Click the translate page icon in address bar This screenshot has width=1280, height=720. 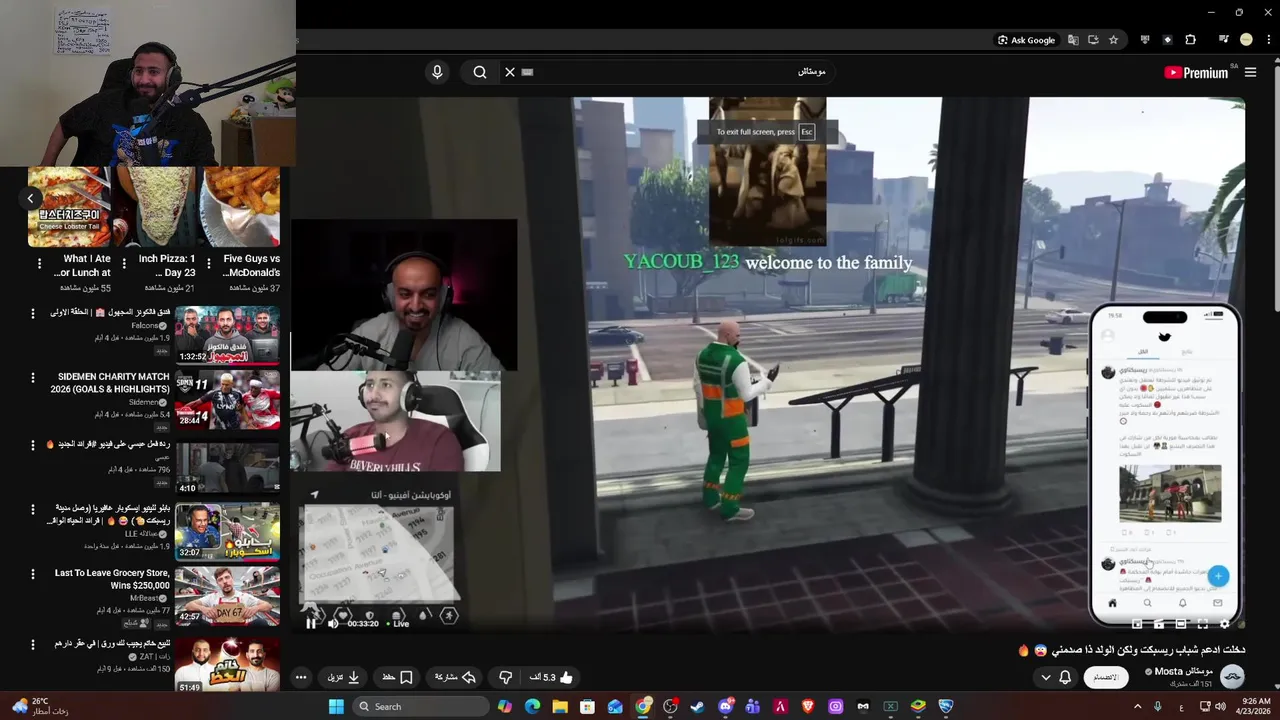1073,40
